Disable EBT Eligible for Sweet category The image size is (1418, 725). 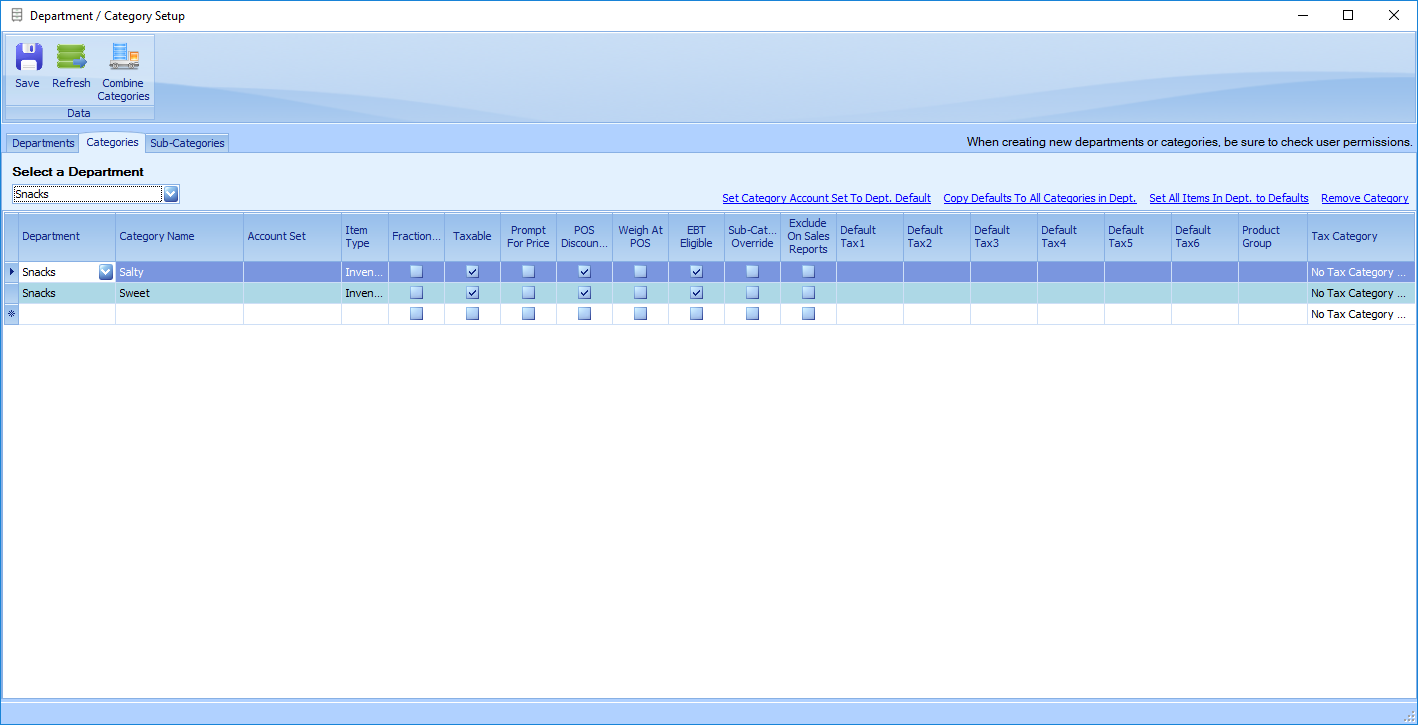click(x=696, y=293)
